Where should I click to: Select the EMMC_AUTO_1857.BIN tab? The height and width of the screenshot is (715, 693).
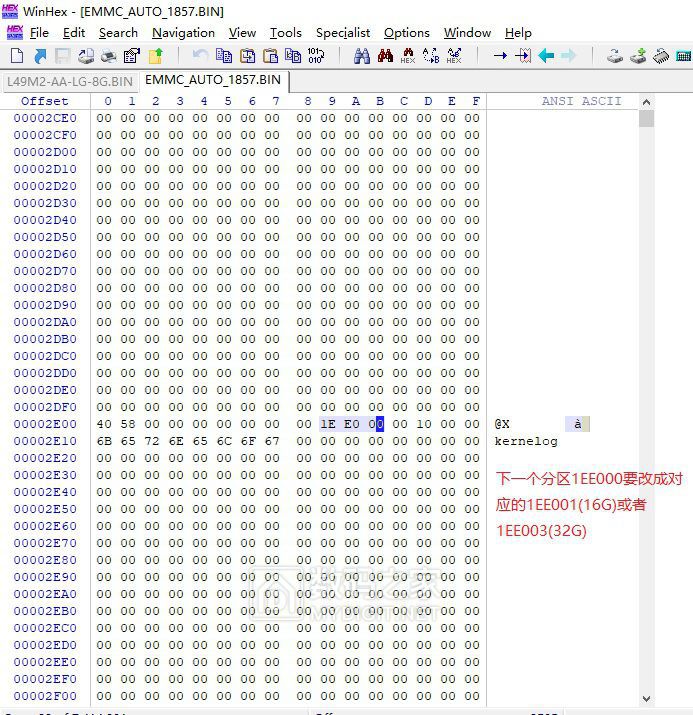click(x=213, y=80)
